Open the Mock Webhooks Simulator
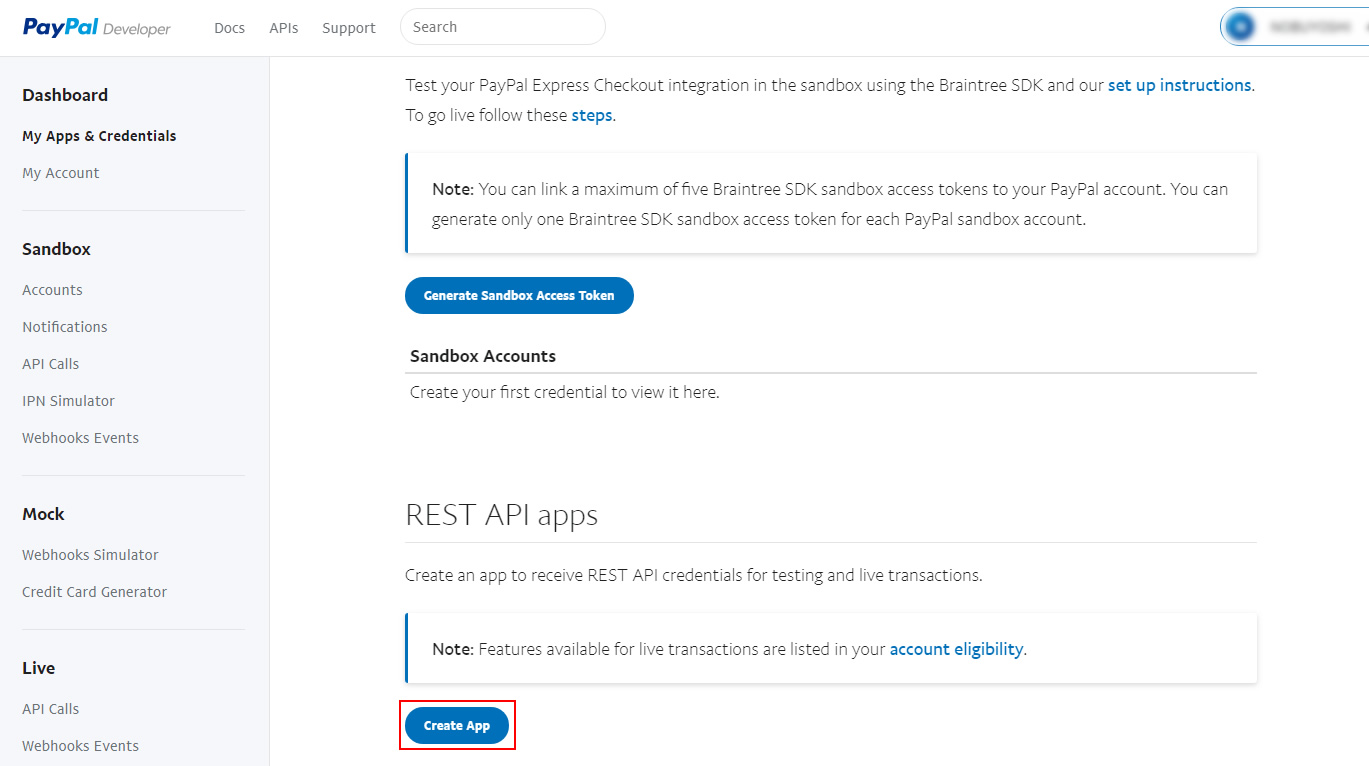Viewport: 1369px width, 766px height. [x=91, y=555]
